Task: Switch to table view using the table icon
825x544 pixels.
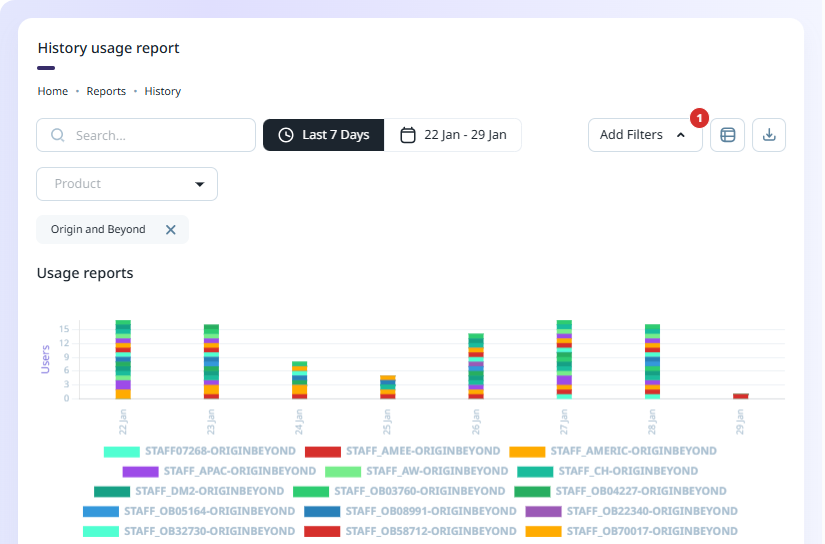Action: [727, 135]
